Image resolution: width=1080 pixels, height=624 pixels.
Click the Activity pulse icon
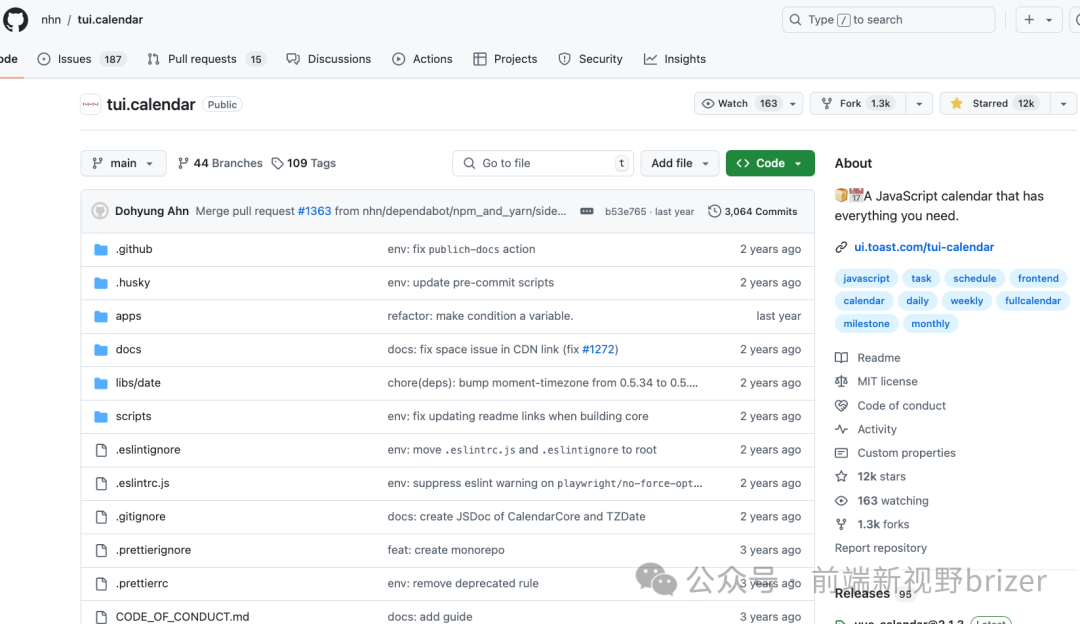(x=841, y=429)
